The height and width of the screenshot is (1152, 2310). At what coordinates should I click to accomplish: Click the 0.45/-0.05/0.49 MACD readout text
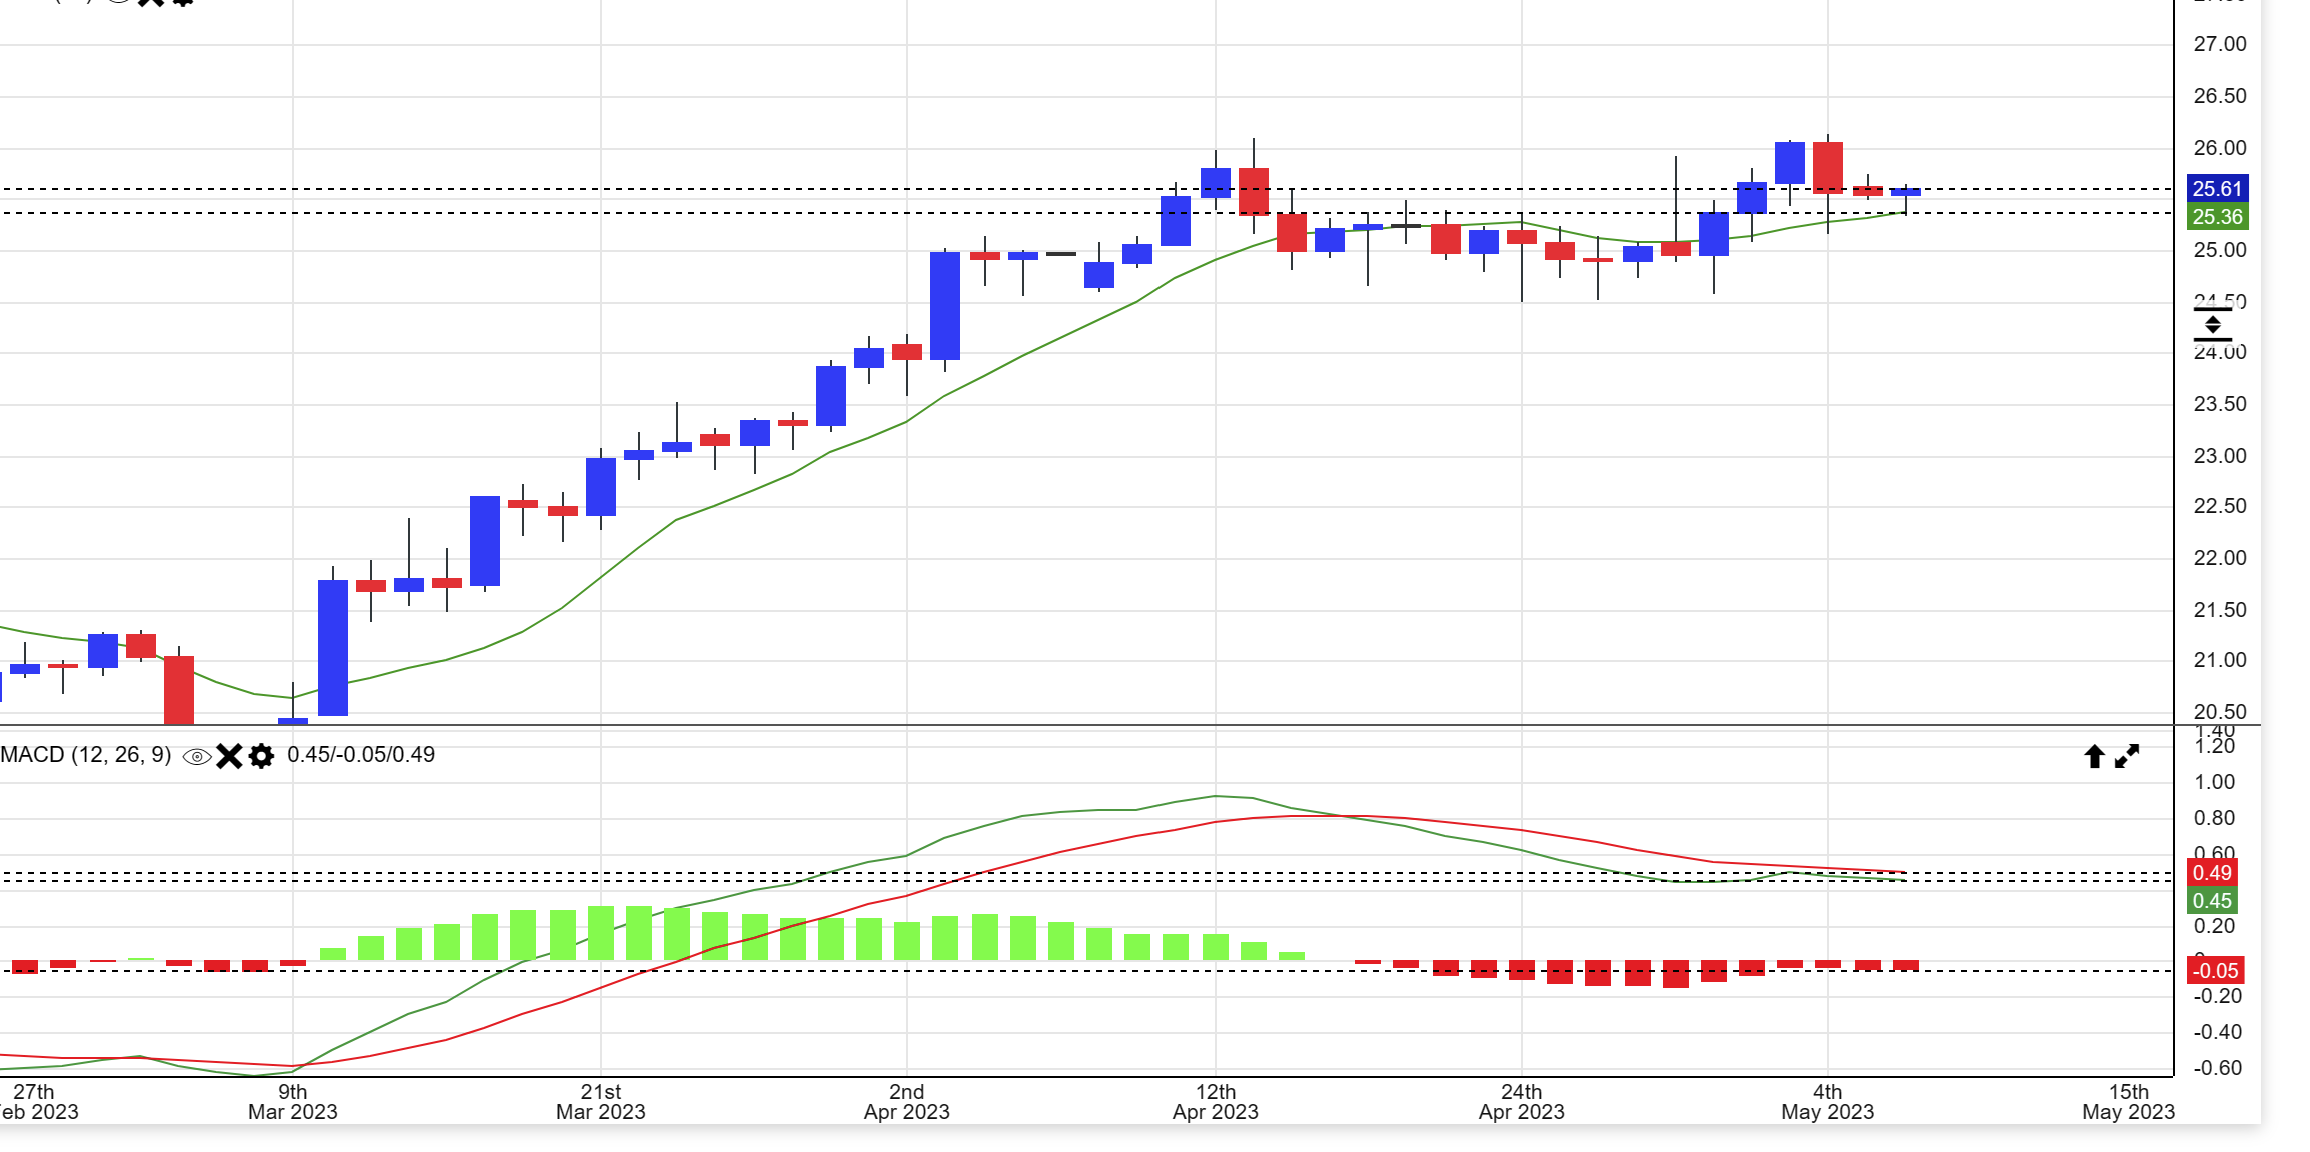361,755
